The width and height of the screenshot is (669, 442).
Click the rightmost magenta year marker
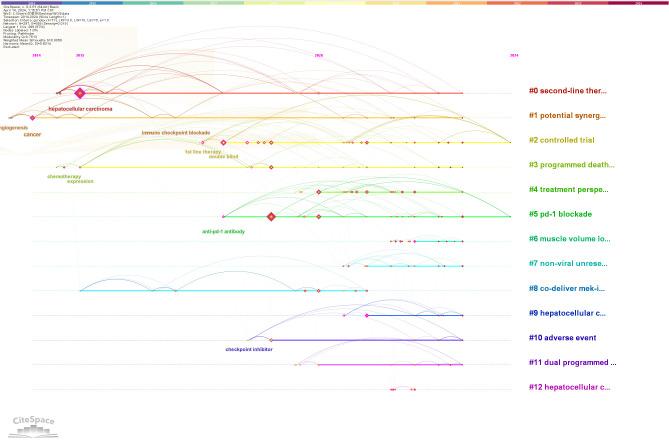click(515, 55)
